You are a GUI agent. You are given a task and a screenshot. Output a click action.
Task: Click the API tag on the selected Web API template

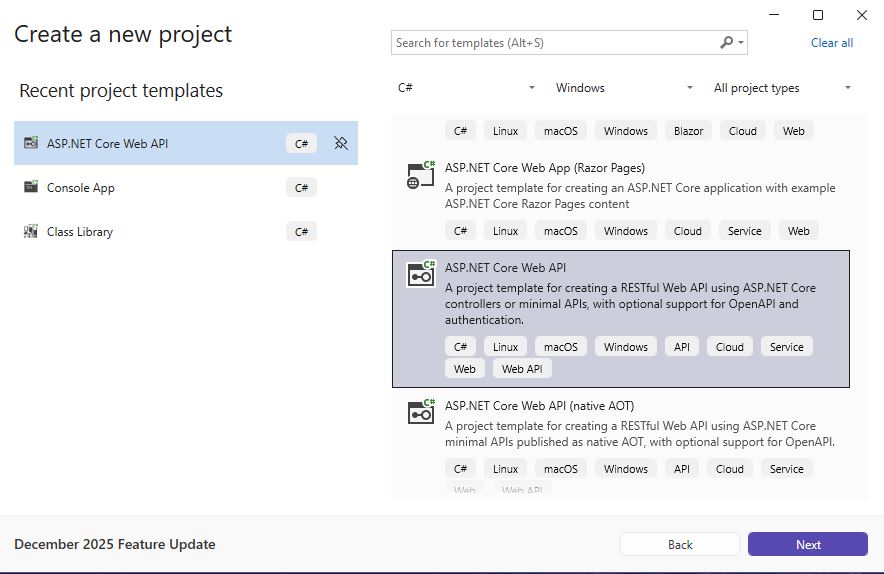[x=682, y=347]
